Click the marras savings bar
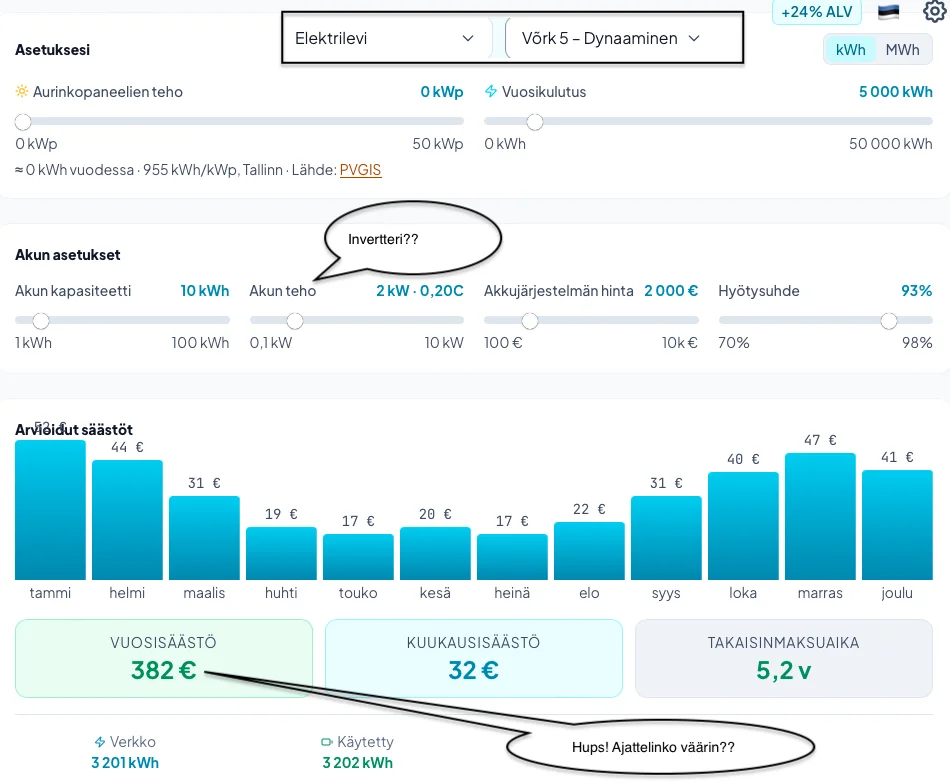The image size is (950, 783). [820, 516]
